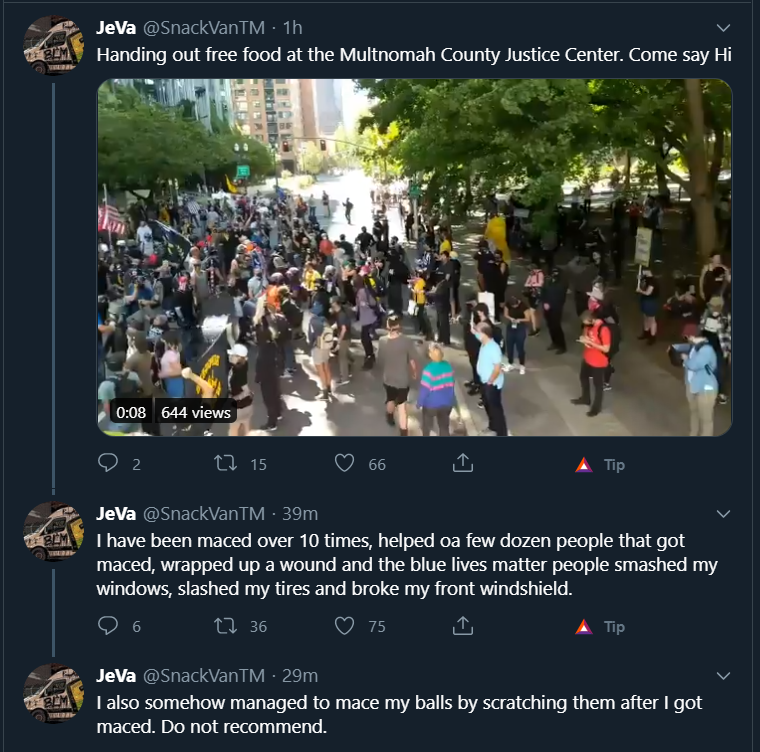Click the Brave Tip icon on first tweet
Image resolution: width=760 pixels, height=752 pixels.
(x=584, y=465)
